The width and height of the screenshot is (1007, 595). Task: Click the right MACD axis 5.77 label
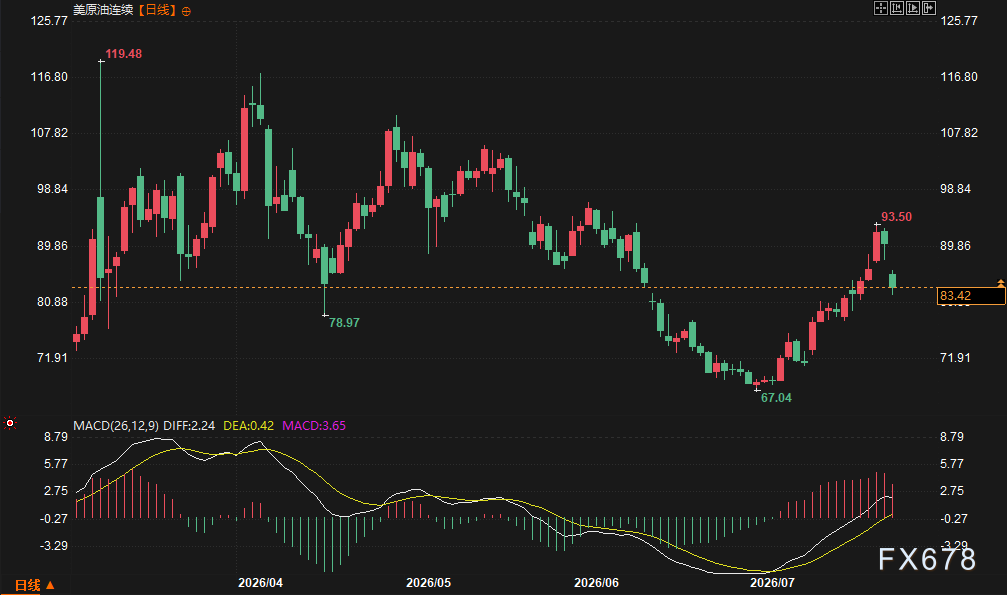point(952,464)
